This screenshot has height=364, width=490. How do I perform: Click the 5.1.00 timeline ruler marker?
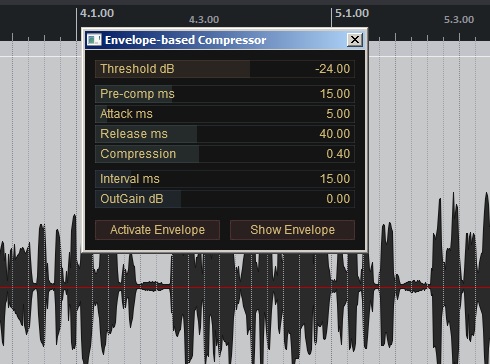click(x=352, y=13)
